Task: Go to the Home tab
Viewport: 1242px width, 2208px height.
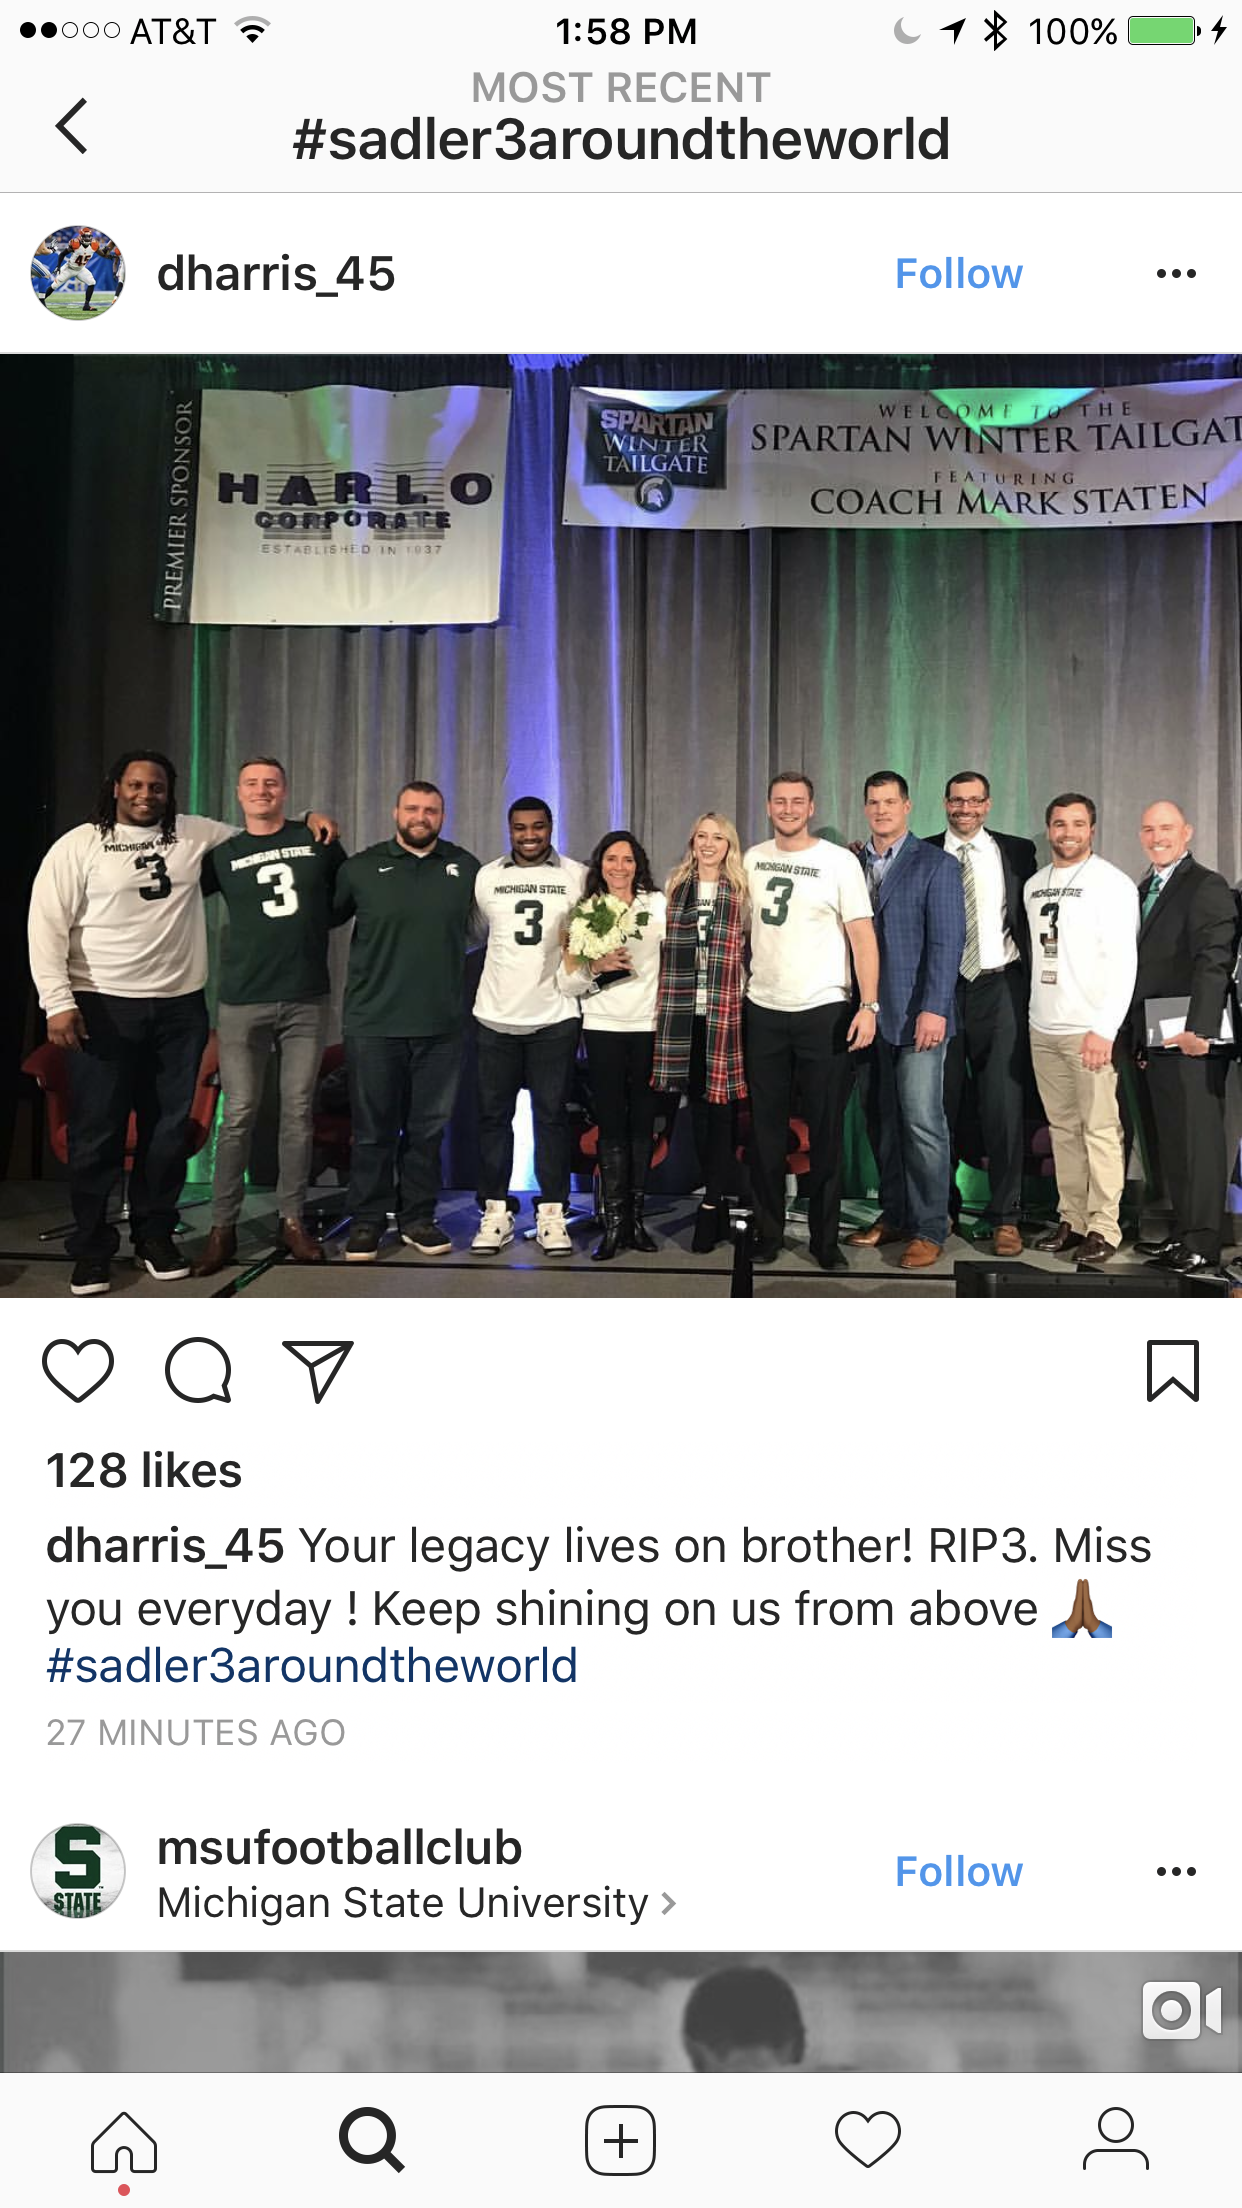Action: [124, 2140]
